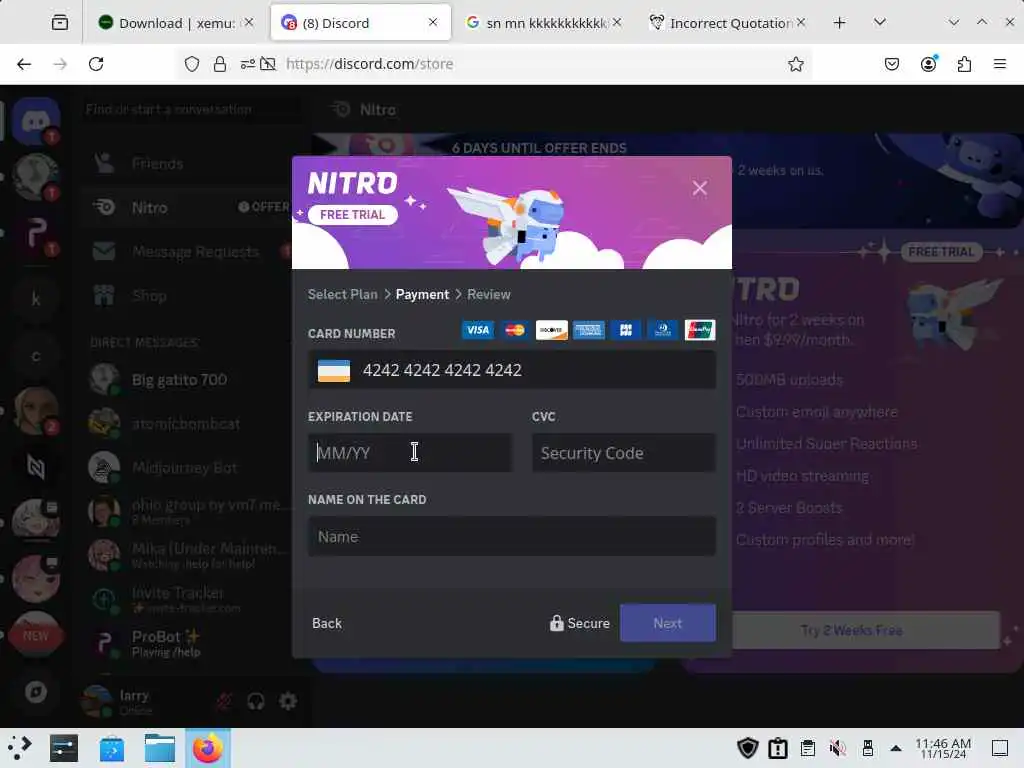Click the Discover card logo
The height and width of the screenshot is (768, 1024).
click(551, 330)
